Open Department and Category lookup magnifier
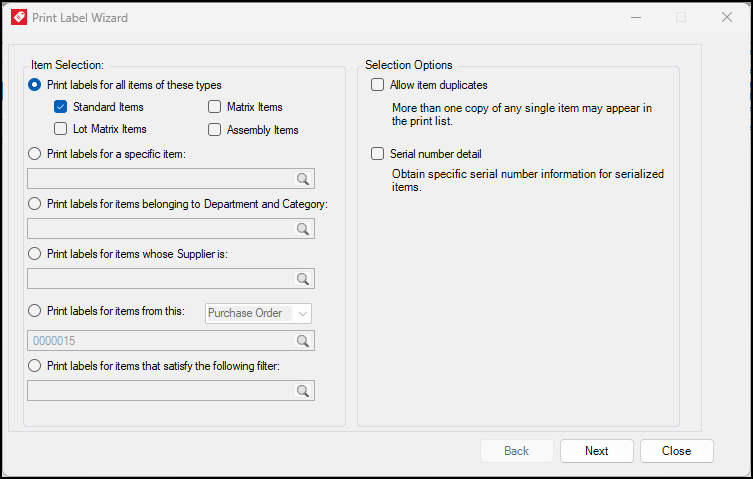753x479 pixels. [303, 229]
